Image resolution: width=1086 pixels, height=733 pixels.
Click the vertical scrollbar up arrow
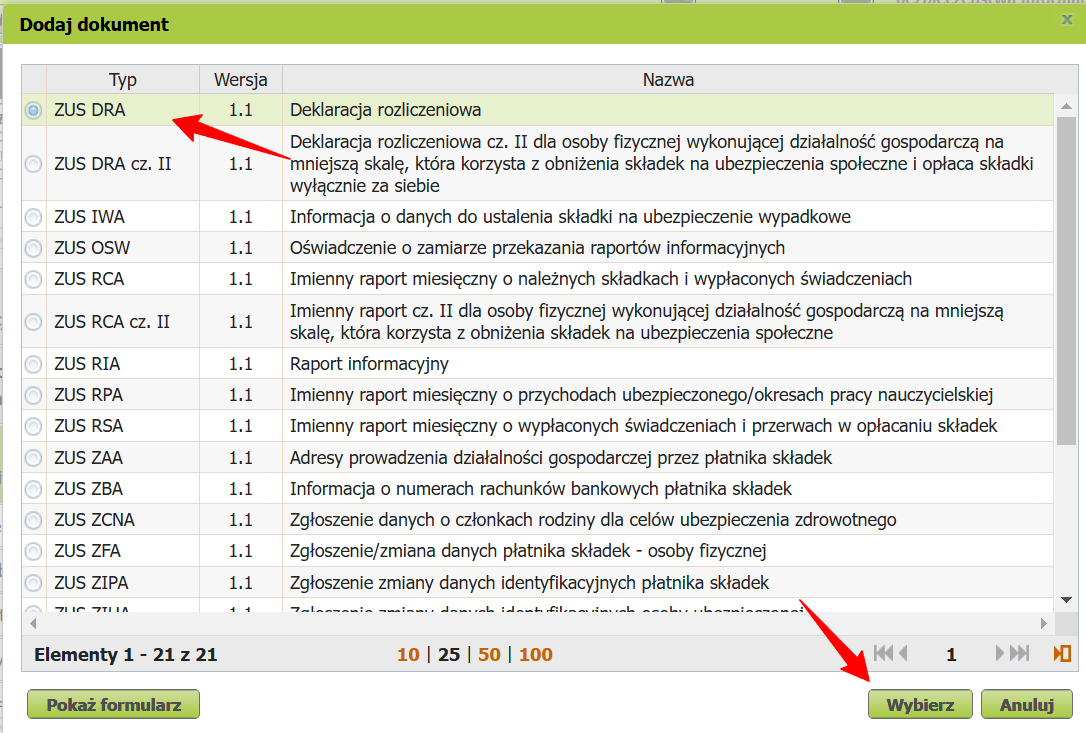(1066, 106)
